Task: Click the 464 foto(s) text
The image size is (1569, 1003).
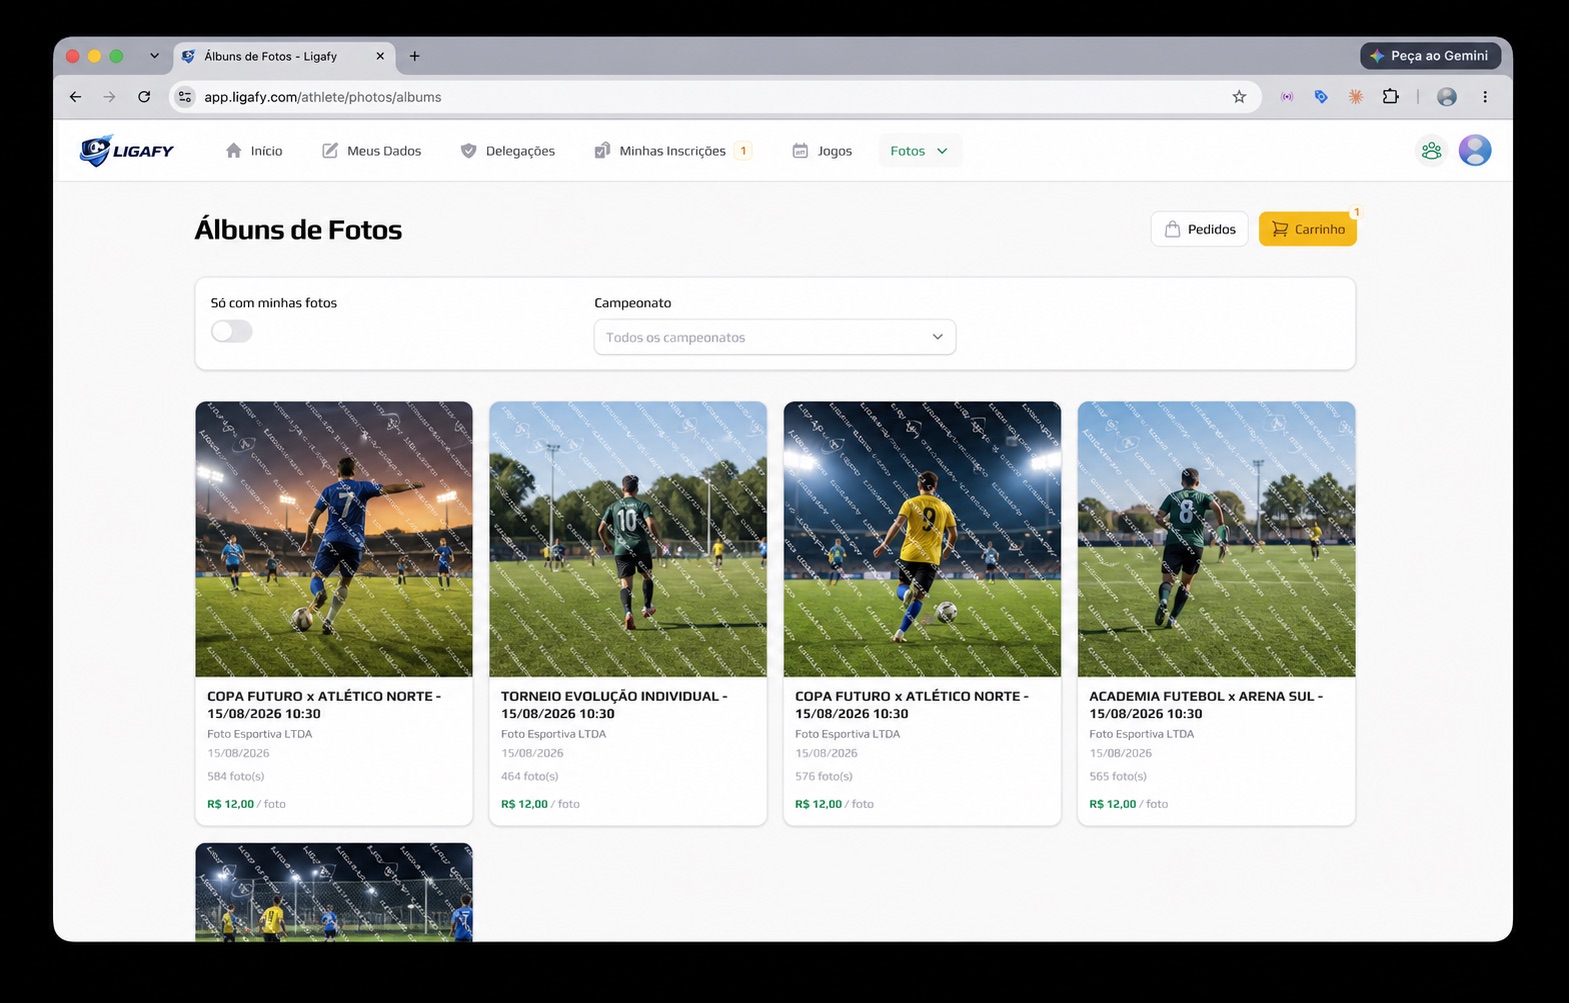Action: [x=529, y=776]
